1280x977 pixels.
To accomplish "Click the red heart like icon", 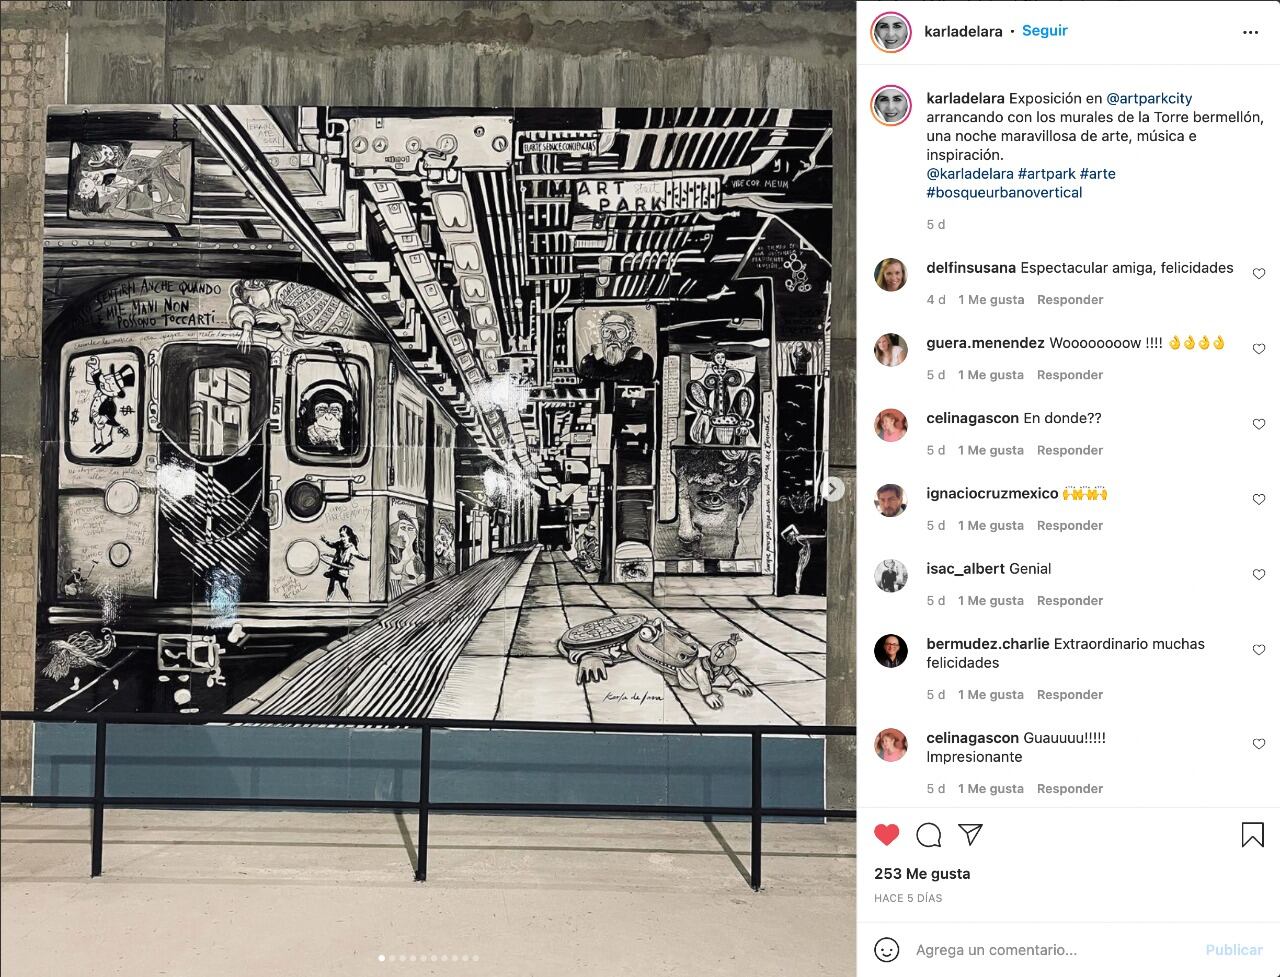I will click(x=887, y=835).
